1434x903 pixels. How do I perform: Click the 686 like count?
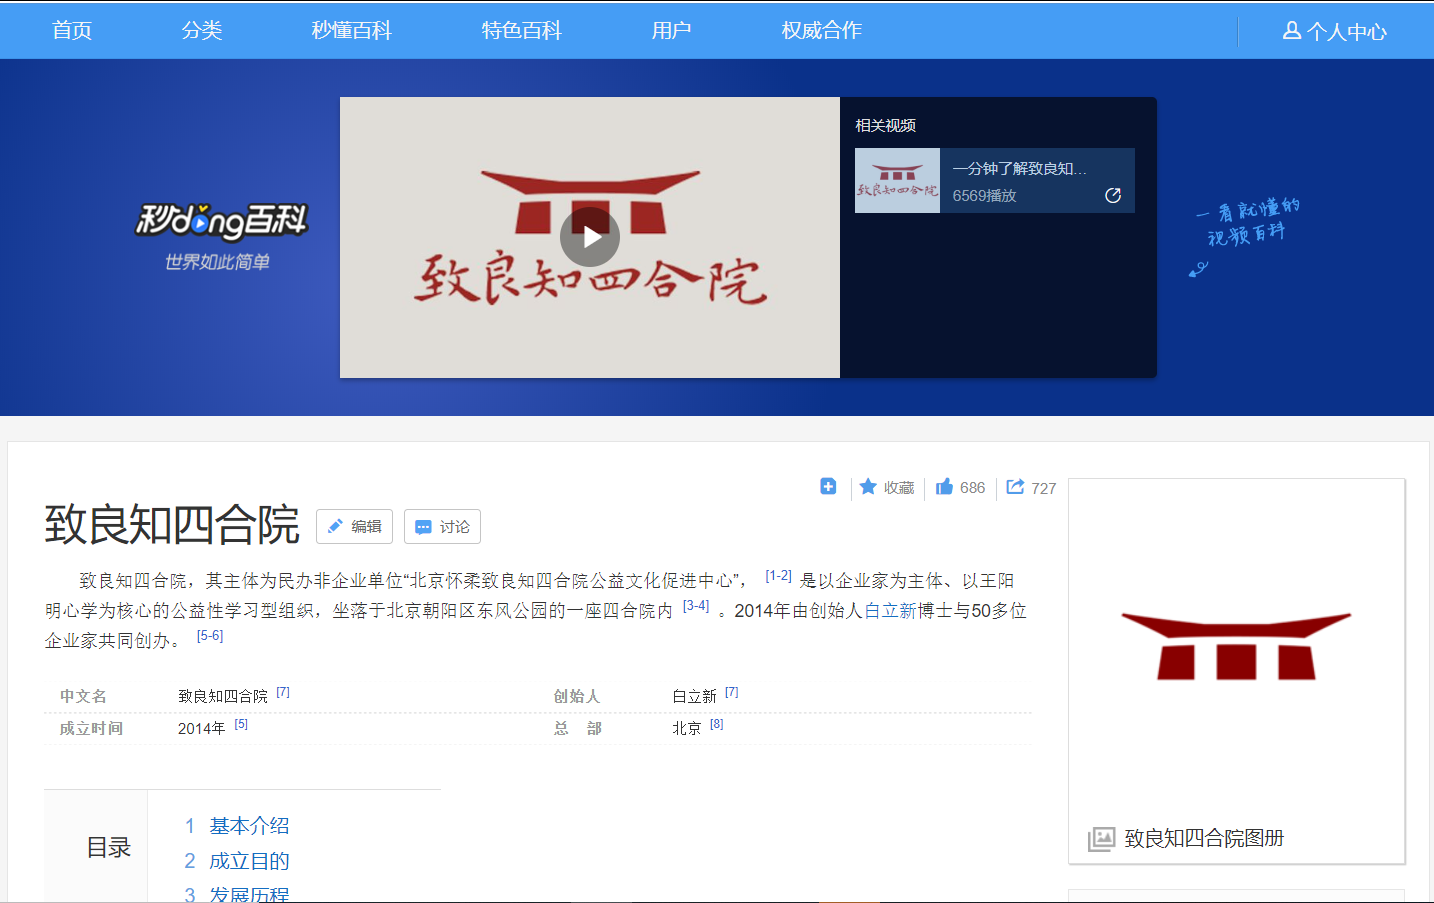point(972,488)
